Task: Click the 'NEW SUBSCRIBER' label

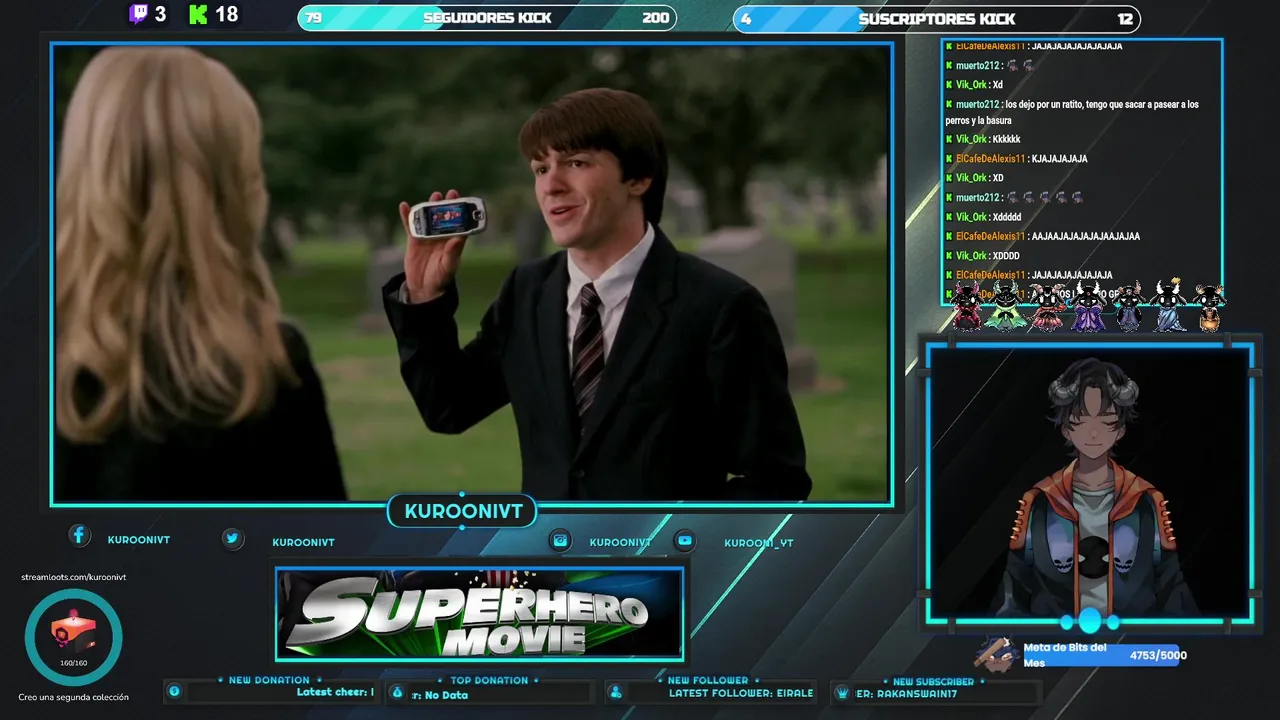Action: (x=933, y=682)
